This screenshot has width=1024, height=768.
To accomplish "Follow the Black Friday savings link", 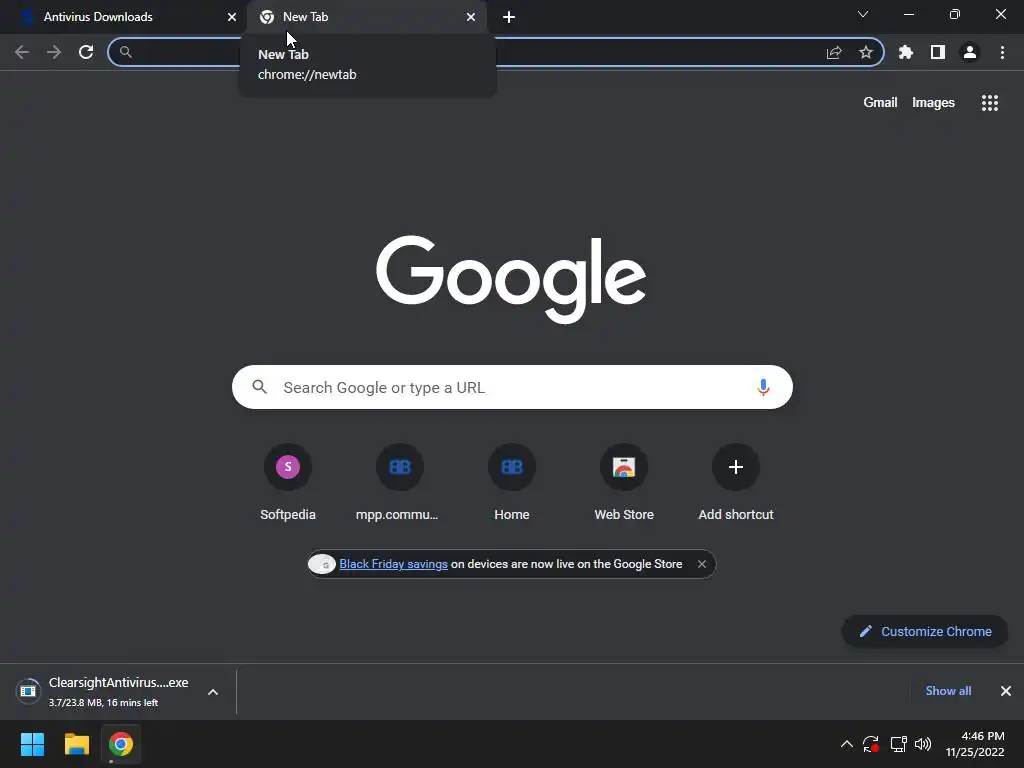I will (393, 564).
